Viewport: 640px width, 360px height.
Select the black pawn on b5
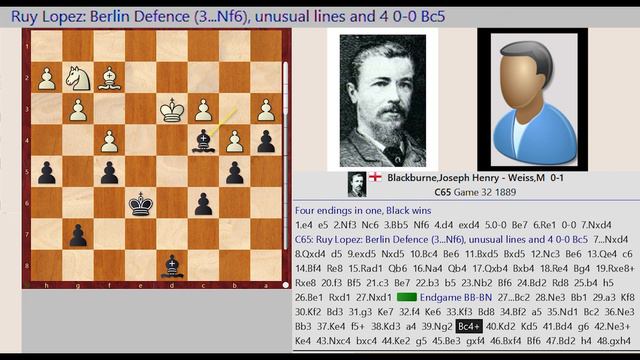pyautogui.click(x=235, y=172)
